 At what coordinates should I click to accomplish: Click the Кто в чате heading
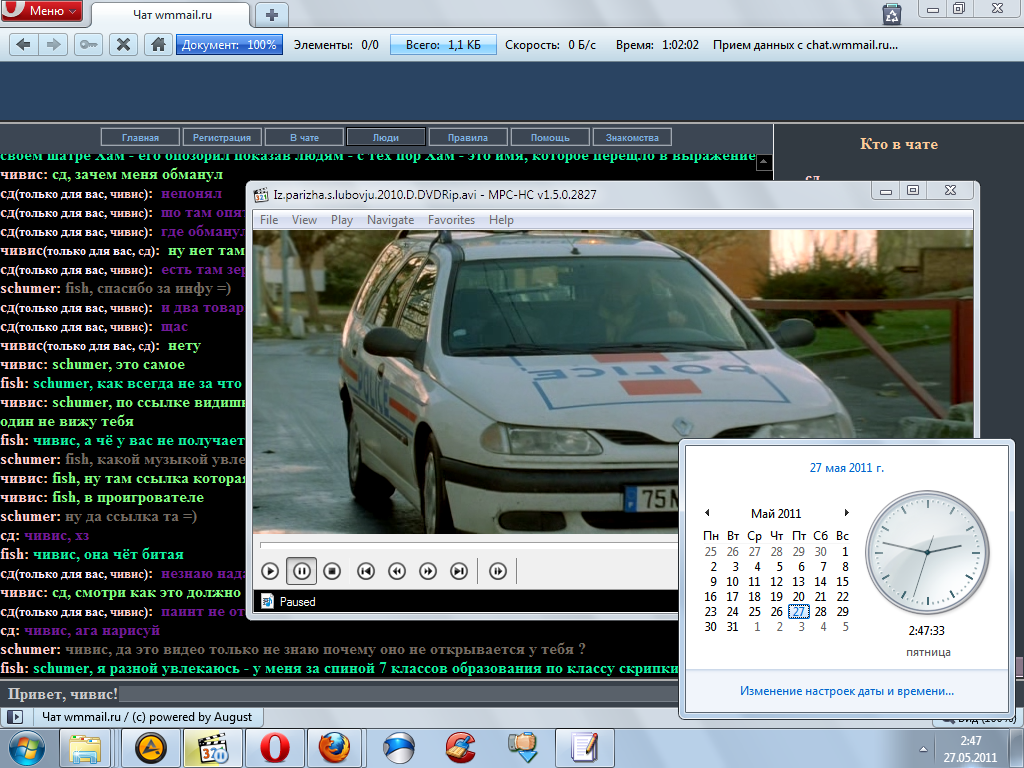[899, 144]
